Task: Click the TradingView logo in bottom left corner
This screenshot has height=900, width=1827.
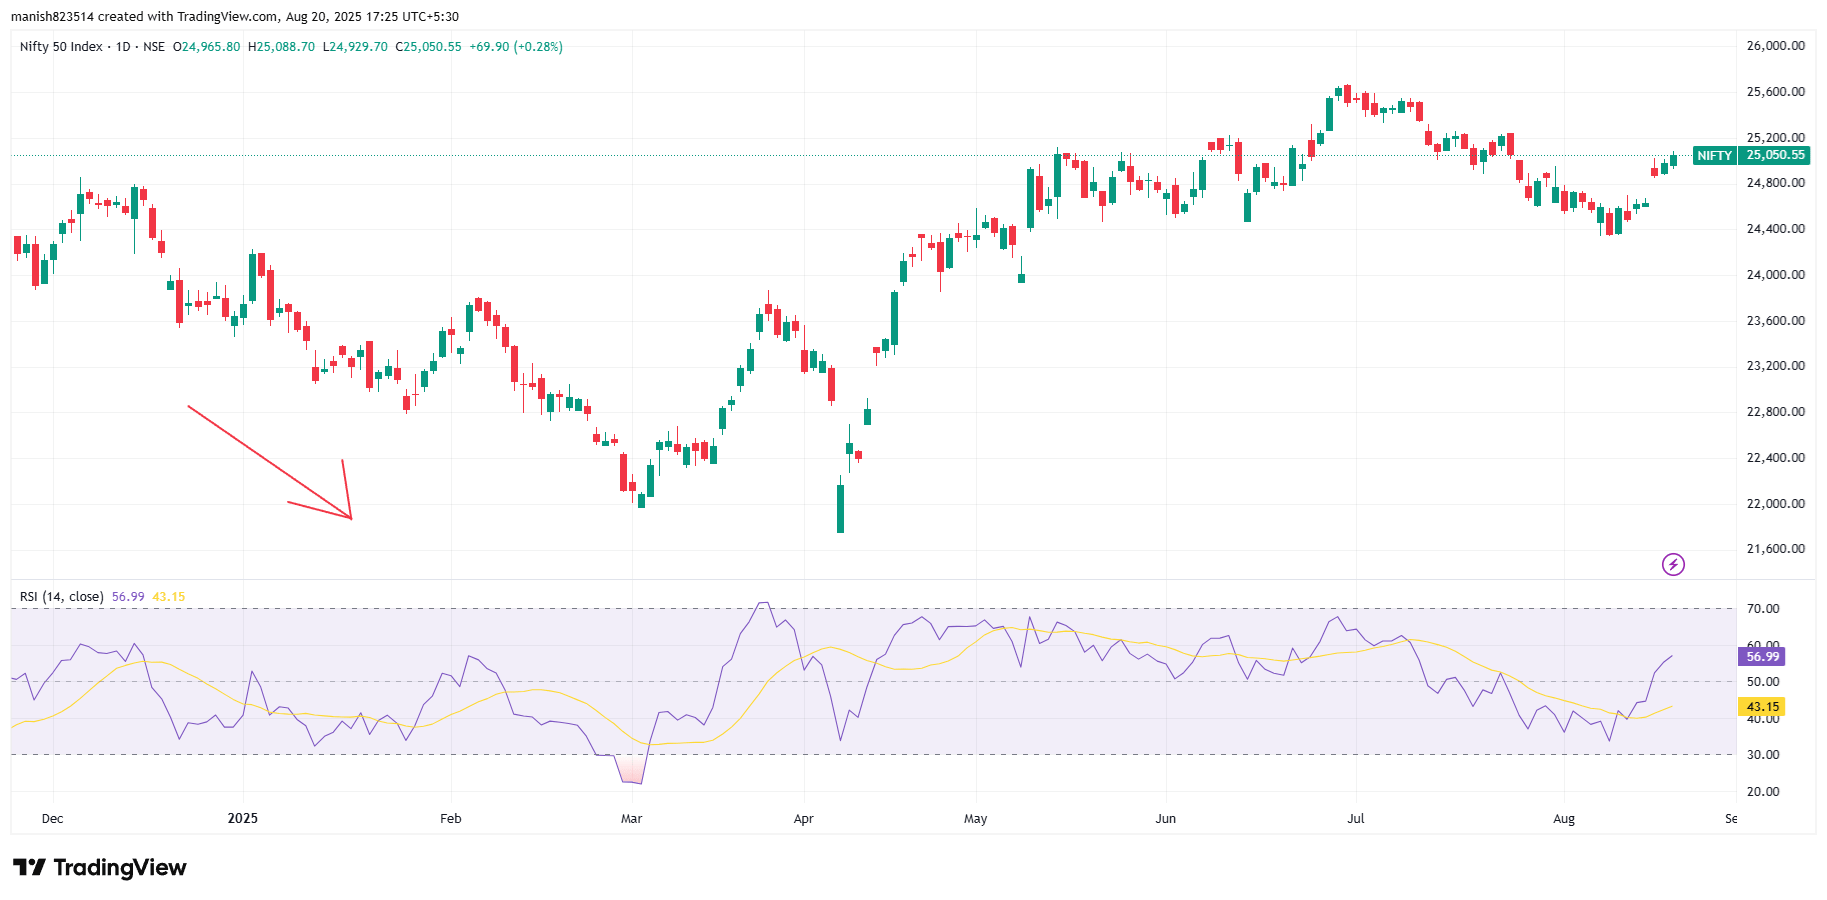Action: 100,867
